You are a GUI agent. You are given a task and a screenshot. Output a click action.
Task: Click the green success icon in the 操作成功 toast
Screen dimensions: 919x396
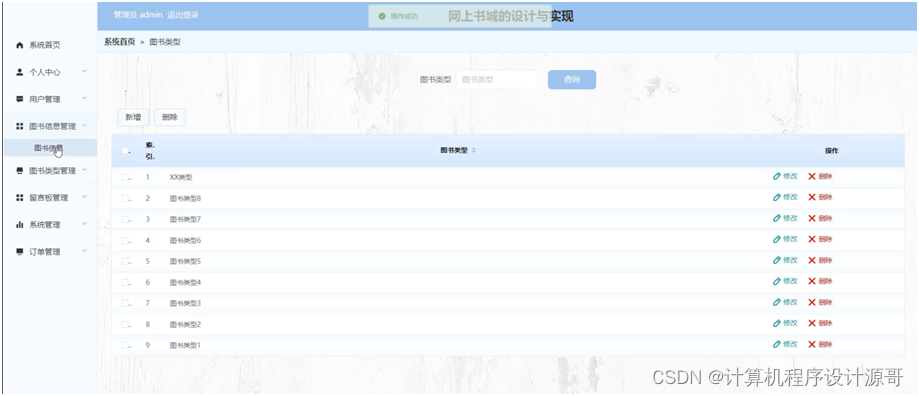pos(382,16)
